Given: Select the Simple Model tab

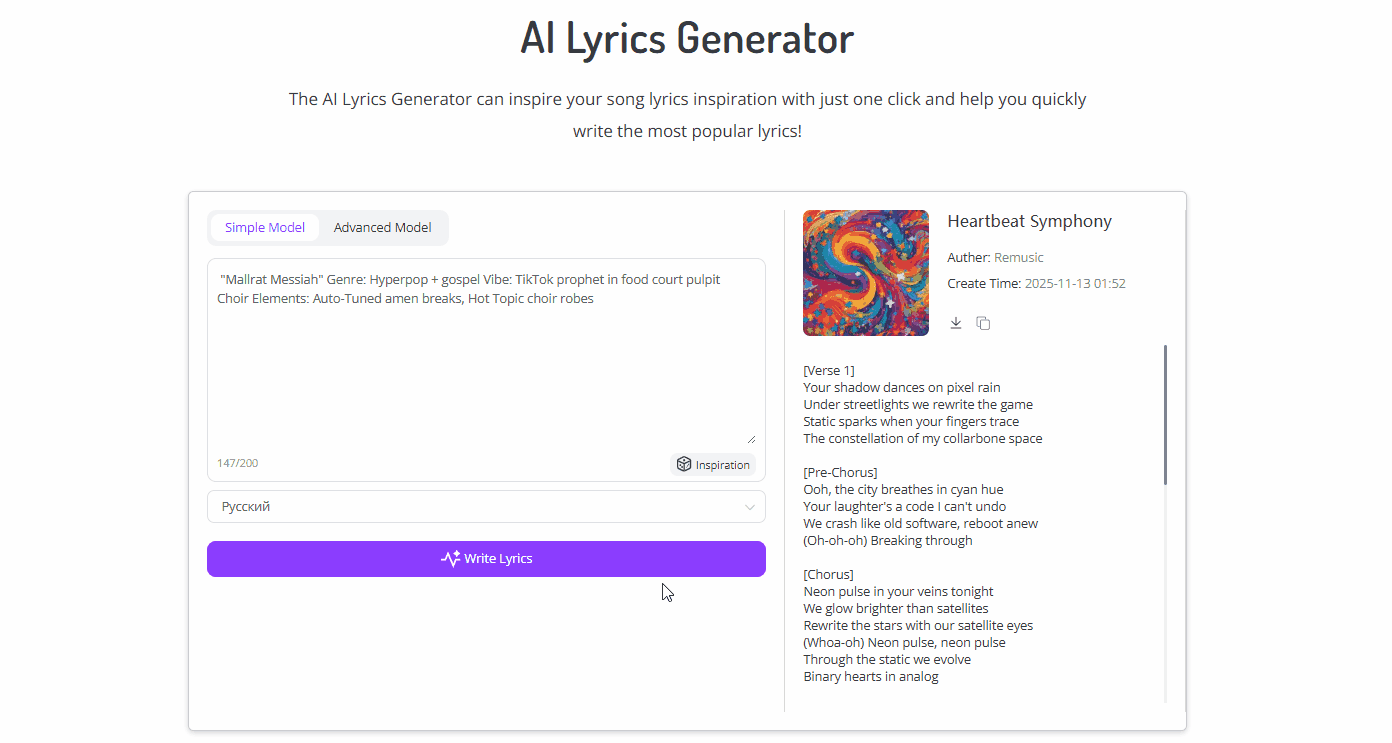Looking at the screenshot, I should (265, 227).
